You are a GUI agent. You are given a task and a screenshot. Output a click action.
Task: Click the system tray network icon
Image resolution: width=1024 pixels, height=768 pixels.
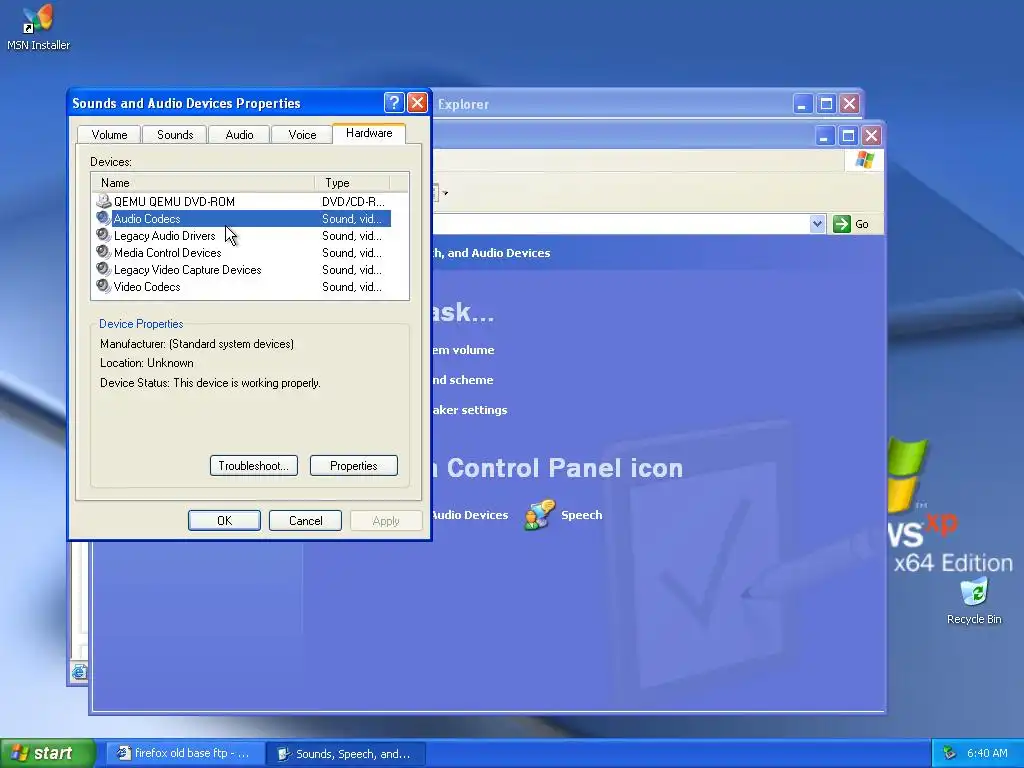[x=950, y=753]
